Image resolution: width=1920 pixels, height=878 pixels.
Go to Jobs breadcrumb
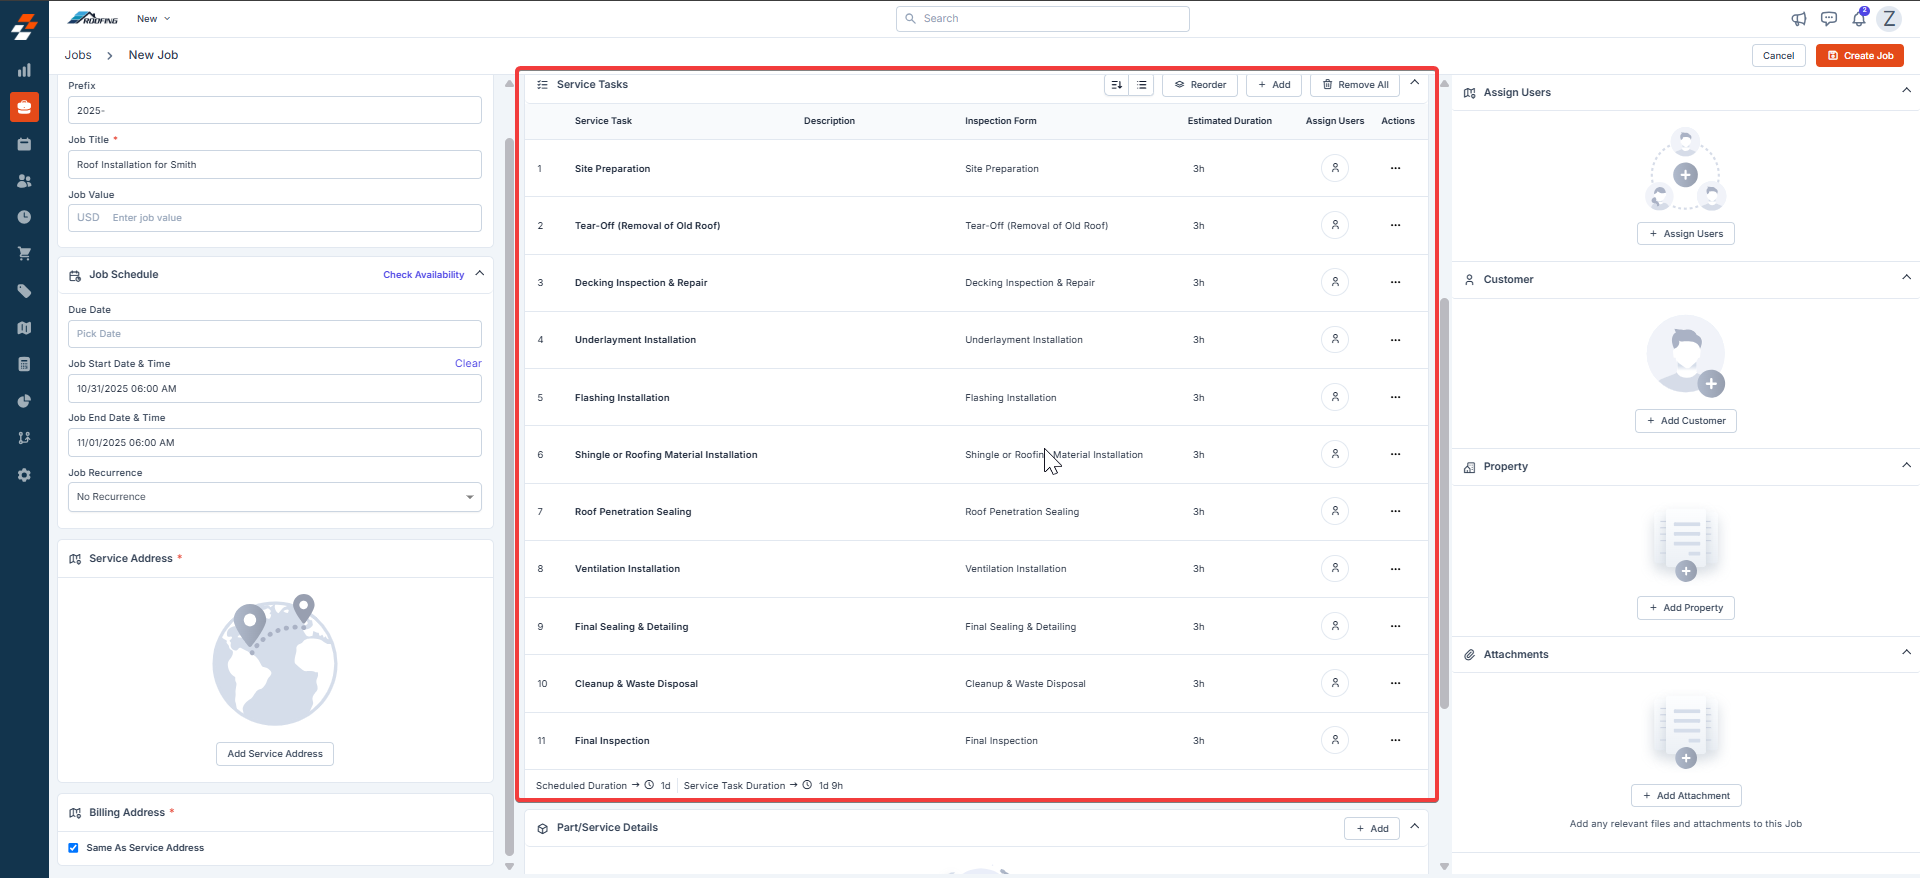(x=78, y=55)
